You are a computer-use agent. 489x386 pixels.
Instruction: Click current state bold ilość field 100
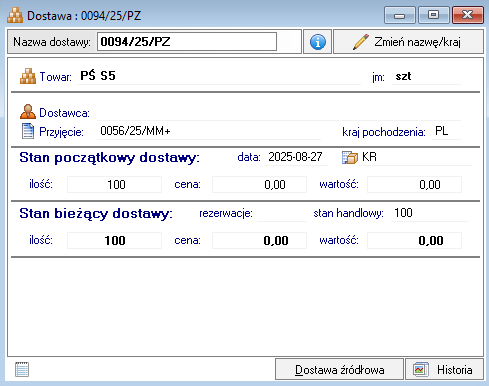114,240
